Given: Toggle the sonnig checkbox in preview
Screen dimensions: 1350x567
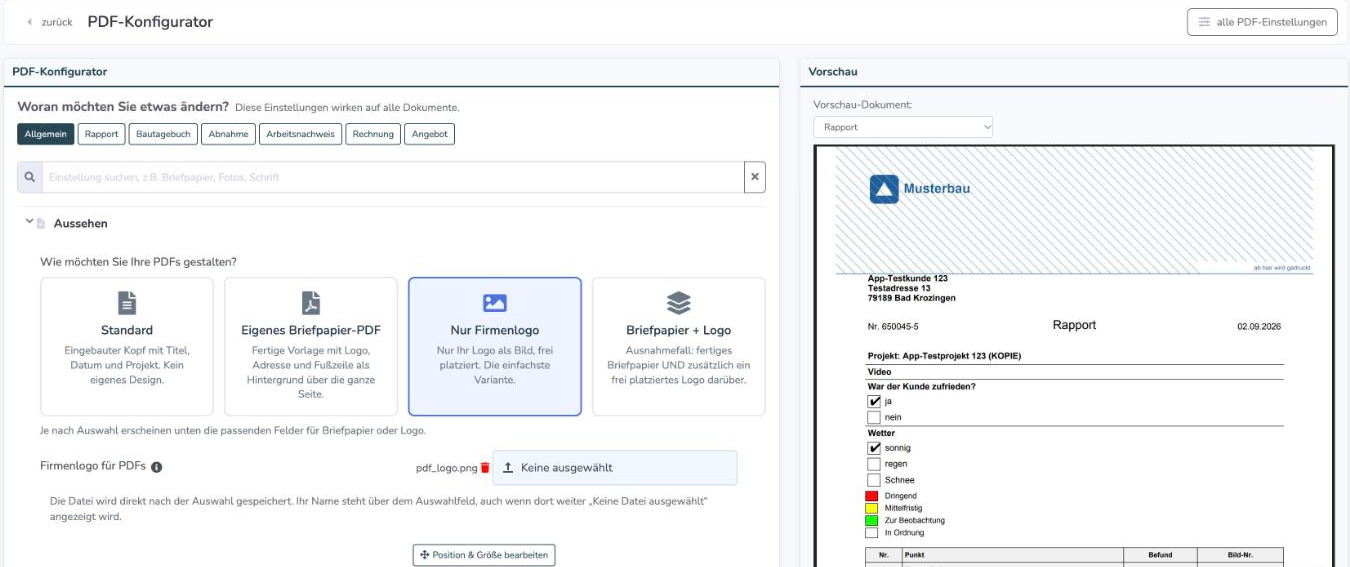Looking at the screenshot, I should coord(874,448).
